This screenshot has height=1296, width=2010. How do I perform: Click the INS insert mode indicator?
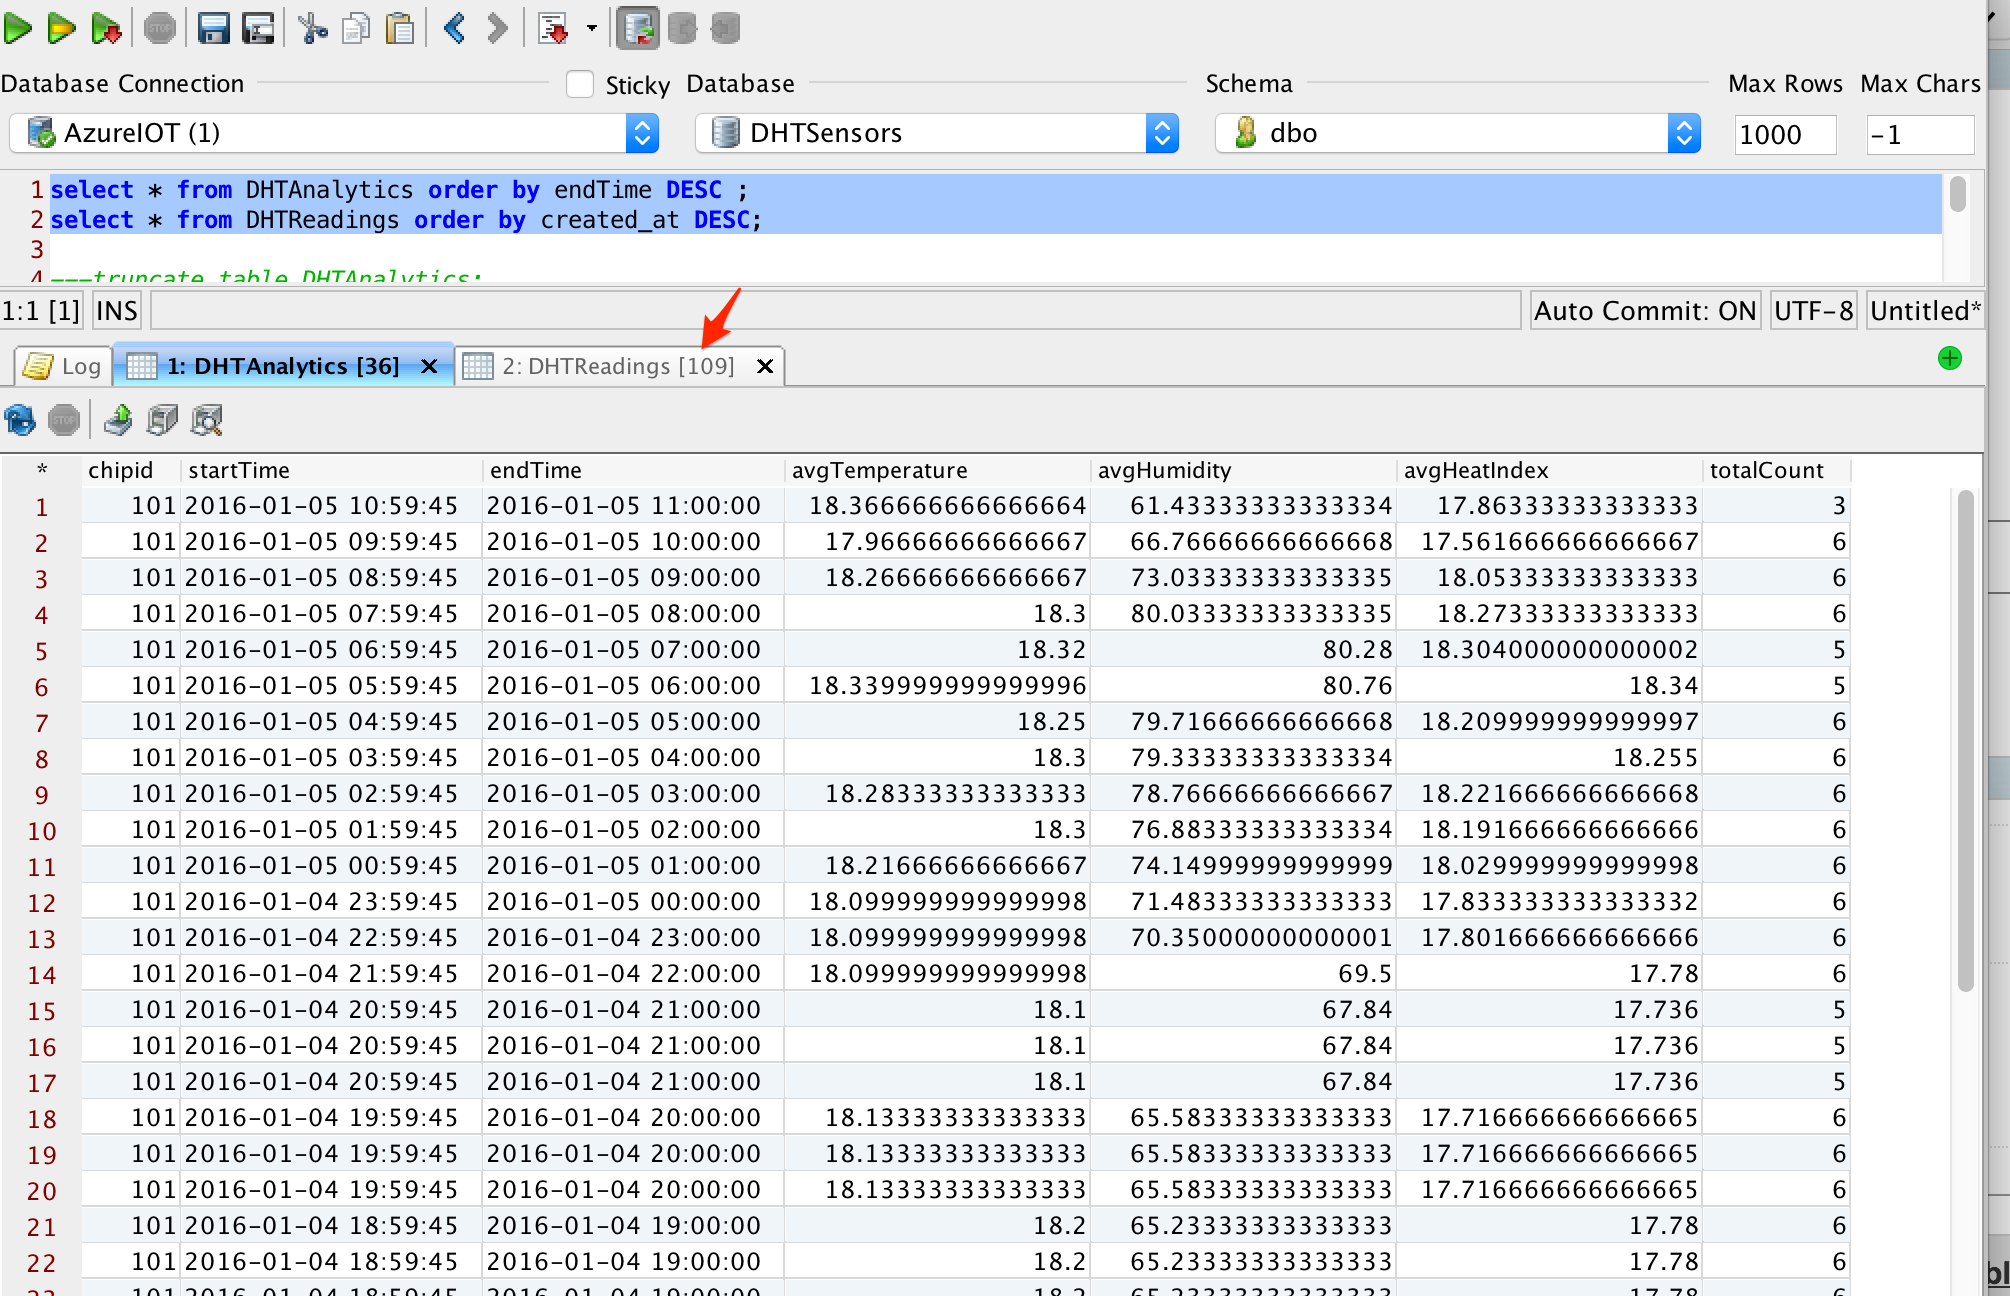pyautogui.click(x=116, y=311)
